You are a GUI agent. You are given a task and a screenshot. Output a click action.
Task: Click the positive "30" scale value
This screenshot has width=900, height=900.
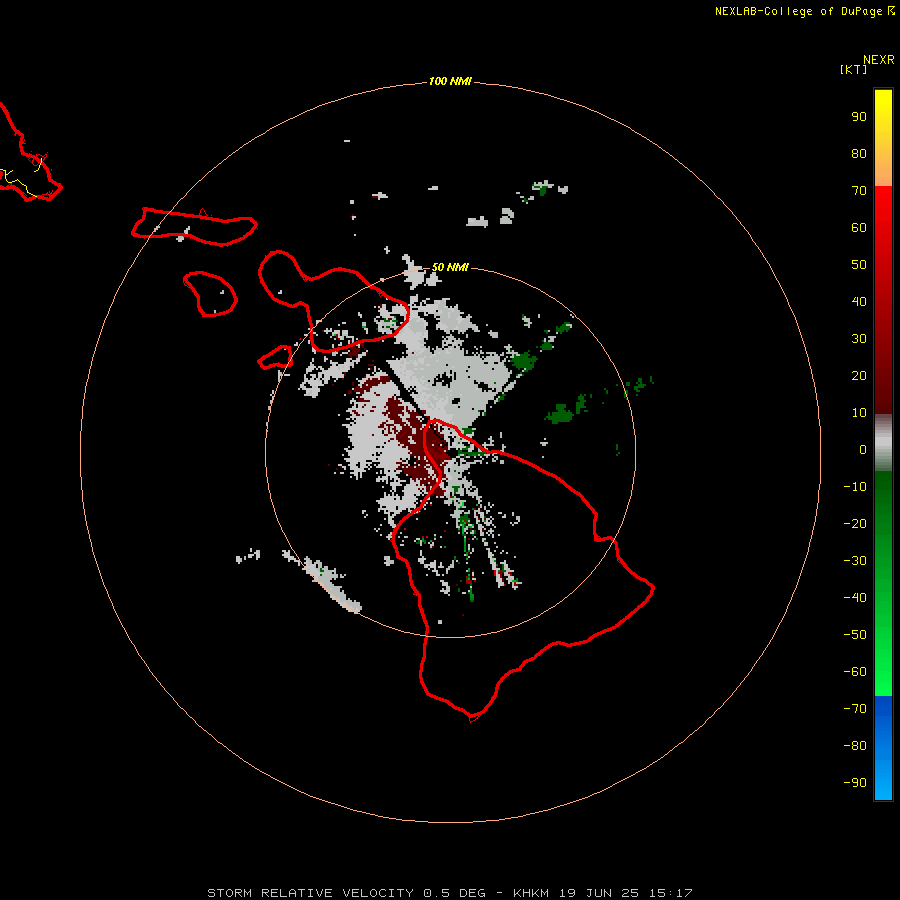click(859, 339)
